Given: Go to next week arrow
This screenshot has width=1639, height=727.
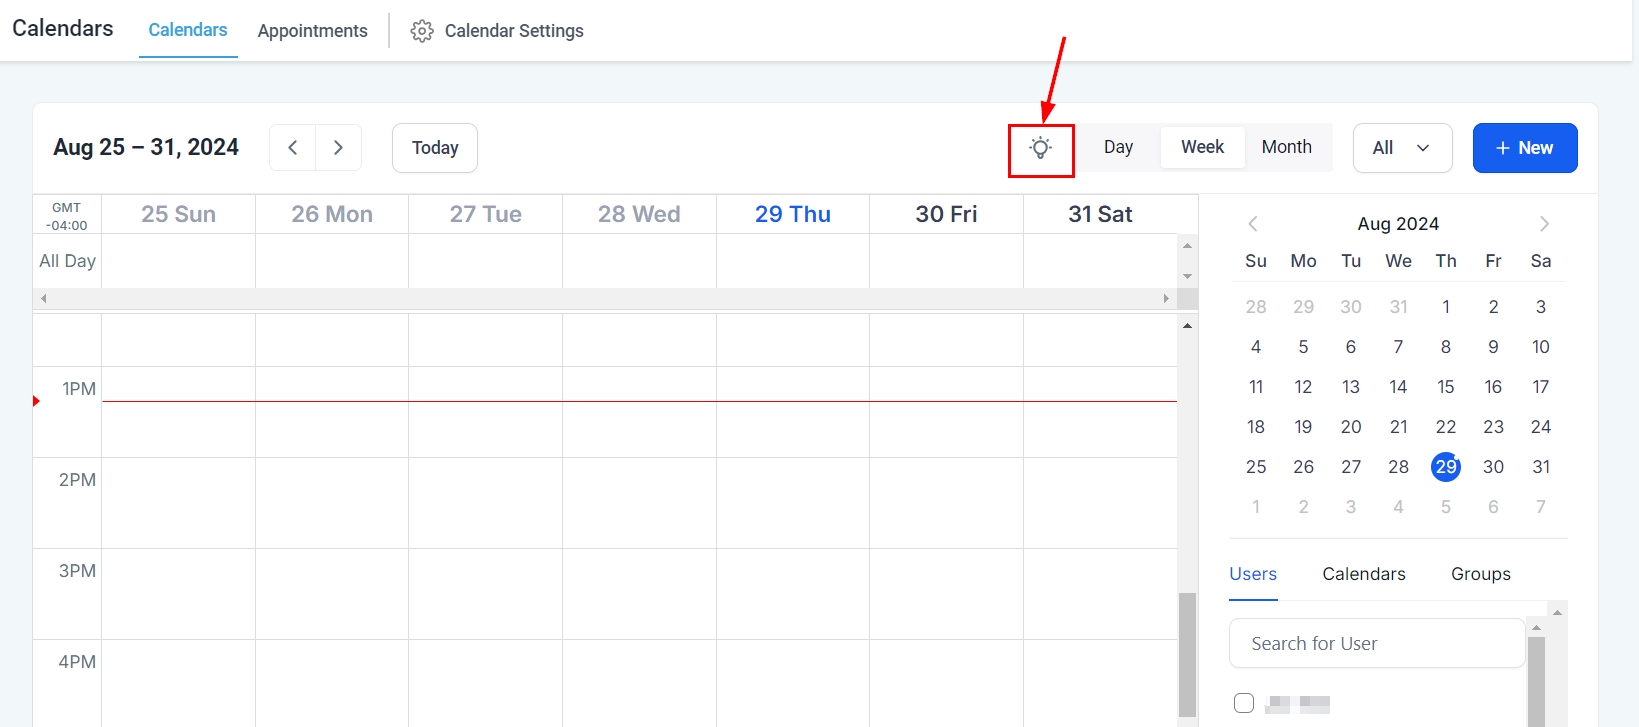Looking at the screenshot, I should point(338,148).
